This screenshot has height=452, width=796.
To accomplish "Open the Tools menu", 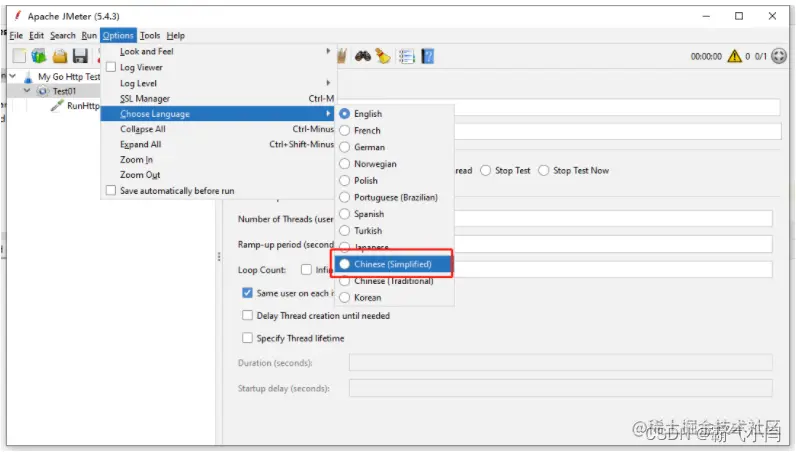I will pyautogui.click(x=150, y=36).
